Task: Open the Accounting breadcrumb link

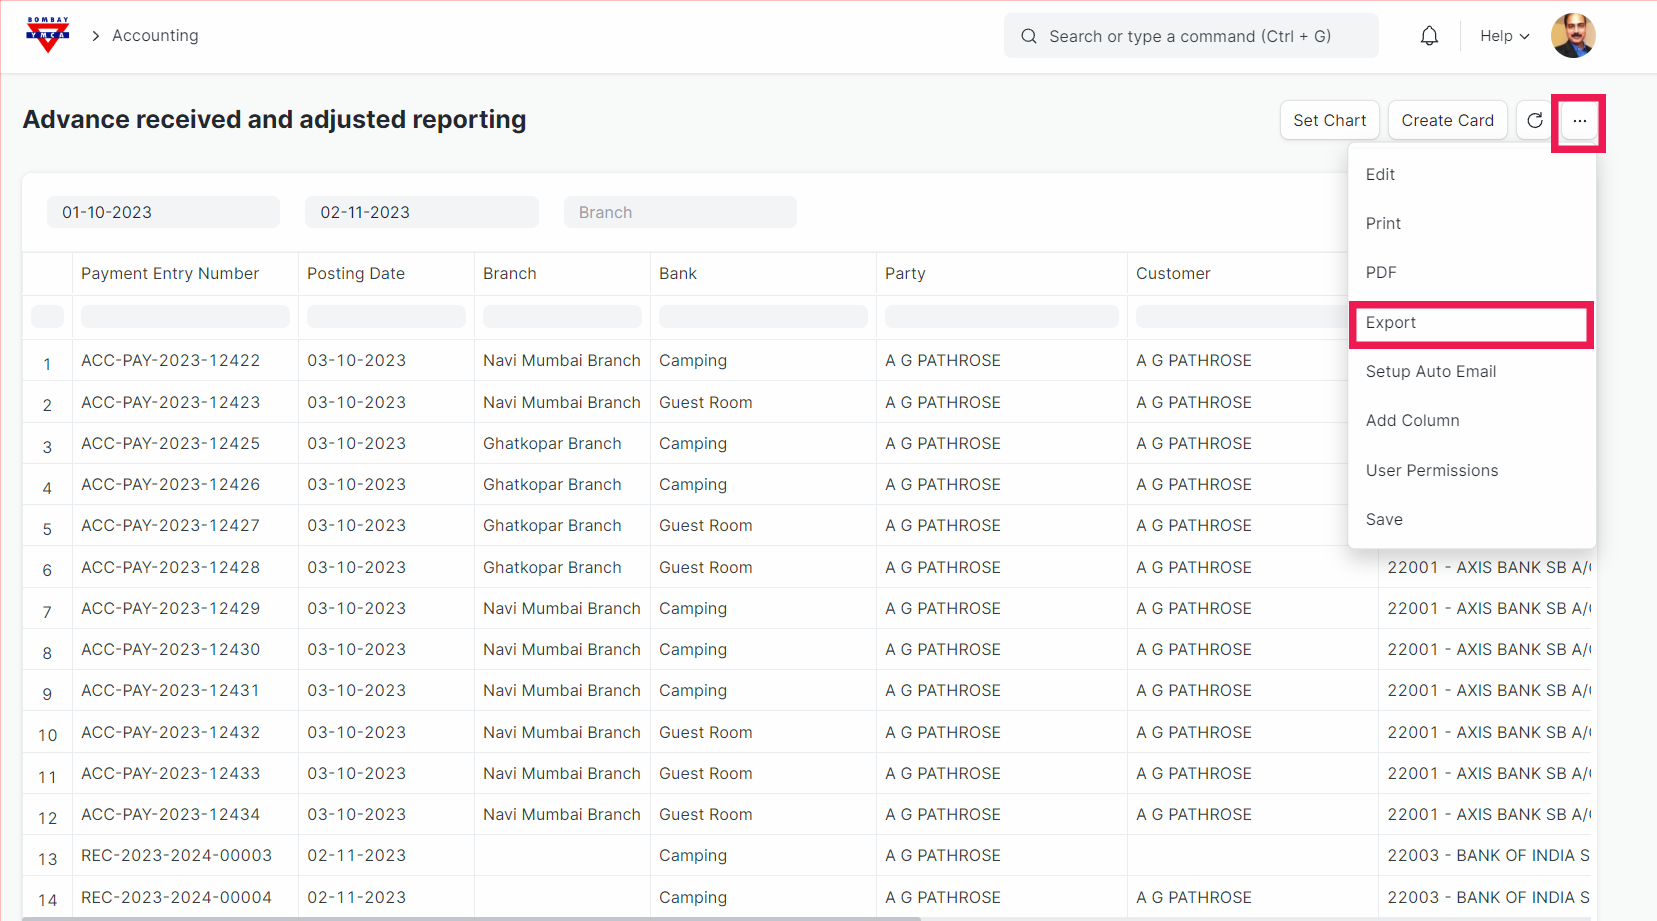Action: (155, 36)
